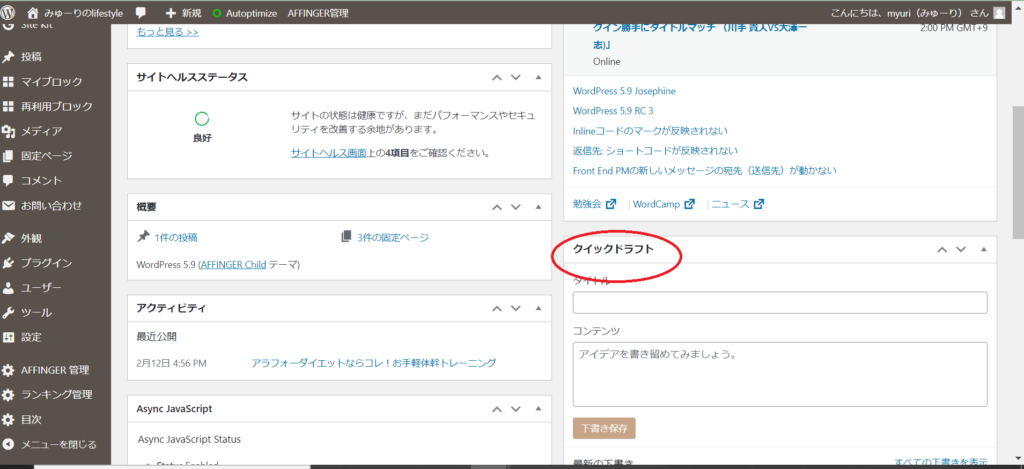
Task: Open Autoptimize menu in admin bar
Action: coord(253,13)
